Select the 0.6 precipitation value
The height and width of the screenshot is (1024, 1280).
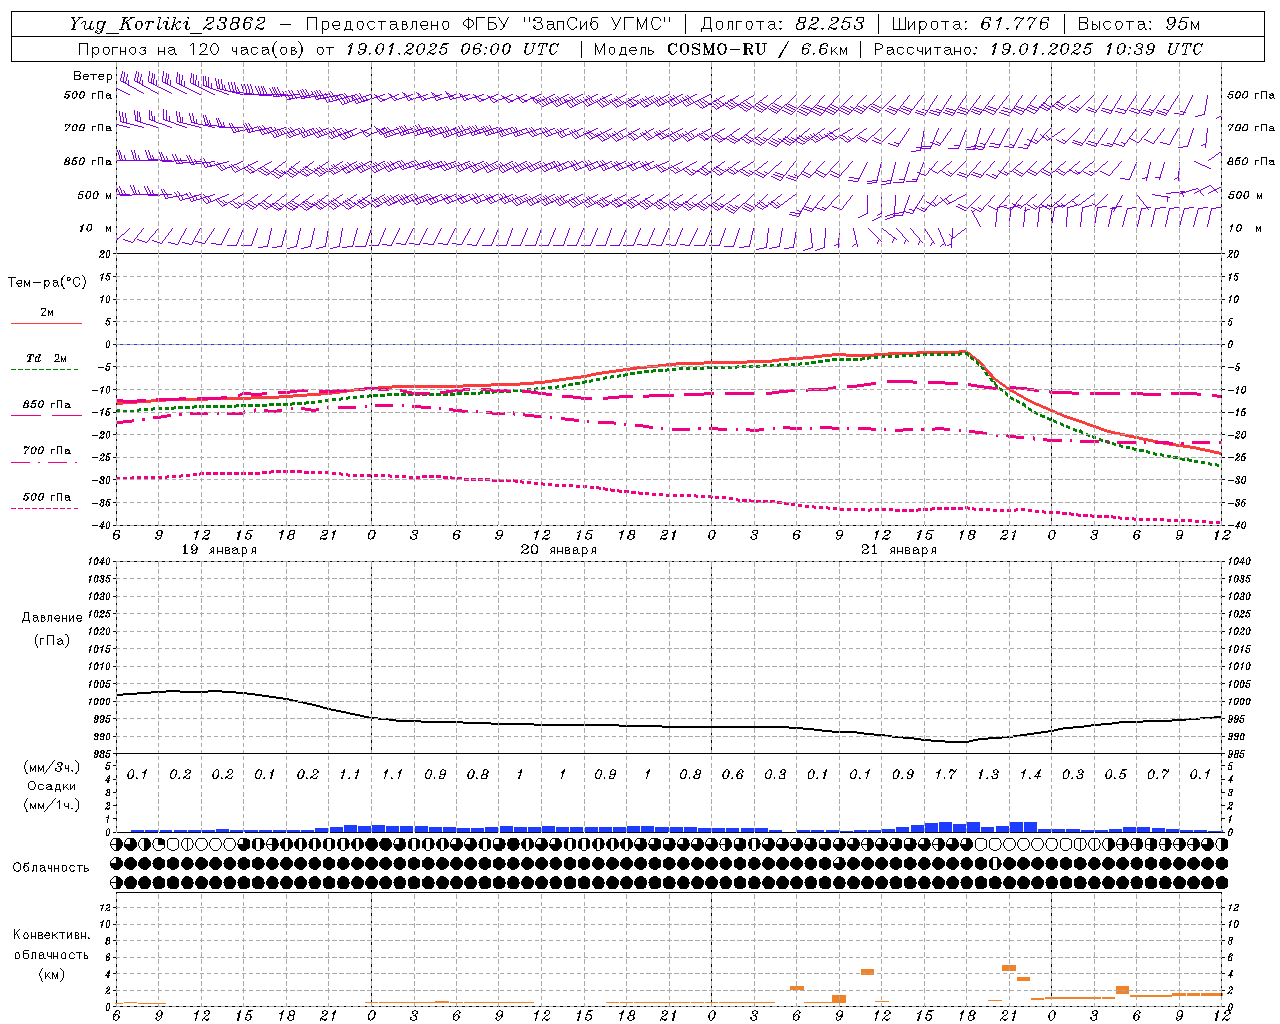point(733,775)
